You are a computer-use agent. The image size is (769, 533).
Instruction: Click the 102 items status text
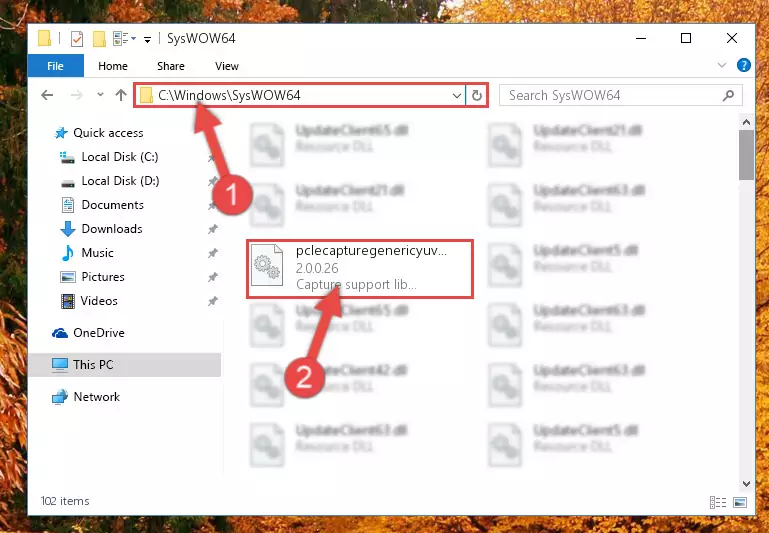tap(65, 501)
